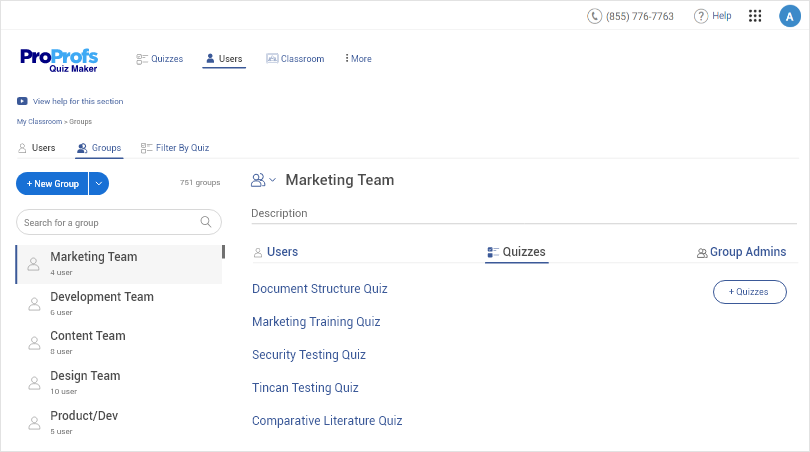Image resolution: width=810 pixels, height=452 pixels.
Task: Open the Help question mark icon
Action: coord(701,16)
